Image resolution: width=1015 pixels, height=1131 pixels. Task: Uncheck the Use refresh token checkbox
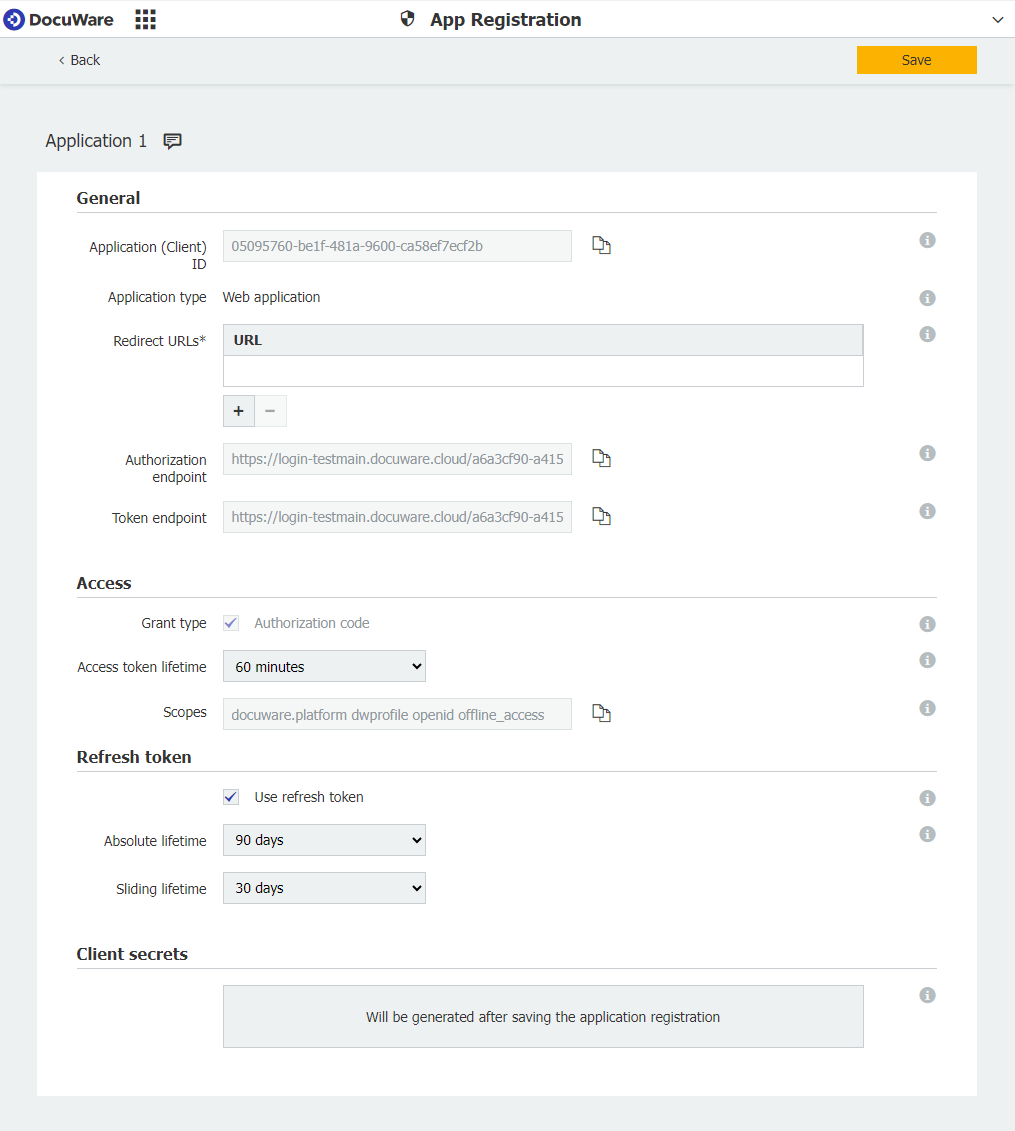(230, 797)
